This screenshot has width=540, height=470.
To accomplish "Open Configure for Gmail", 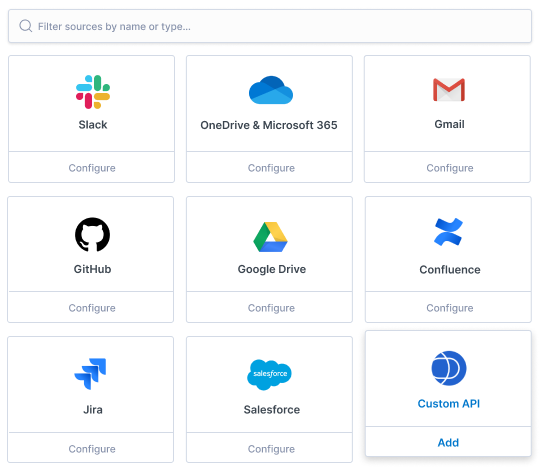I will click(x=449, y=168).
